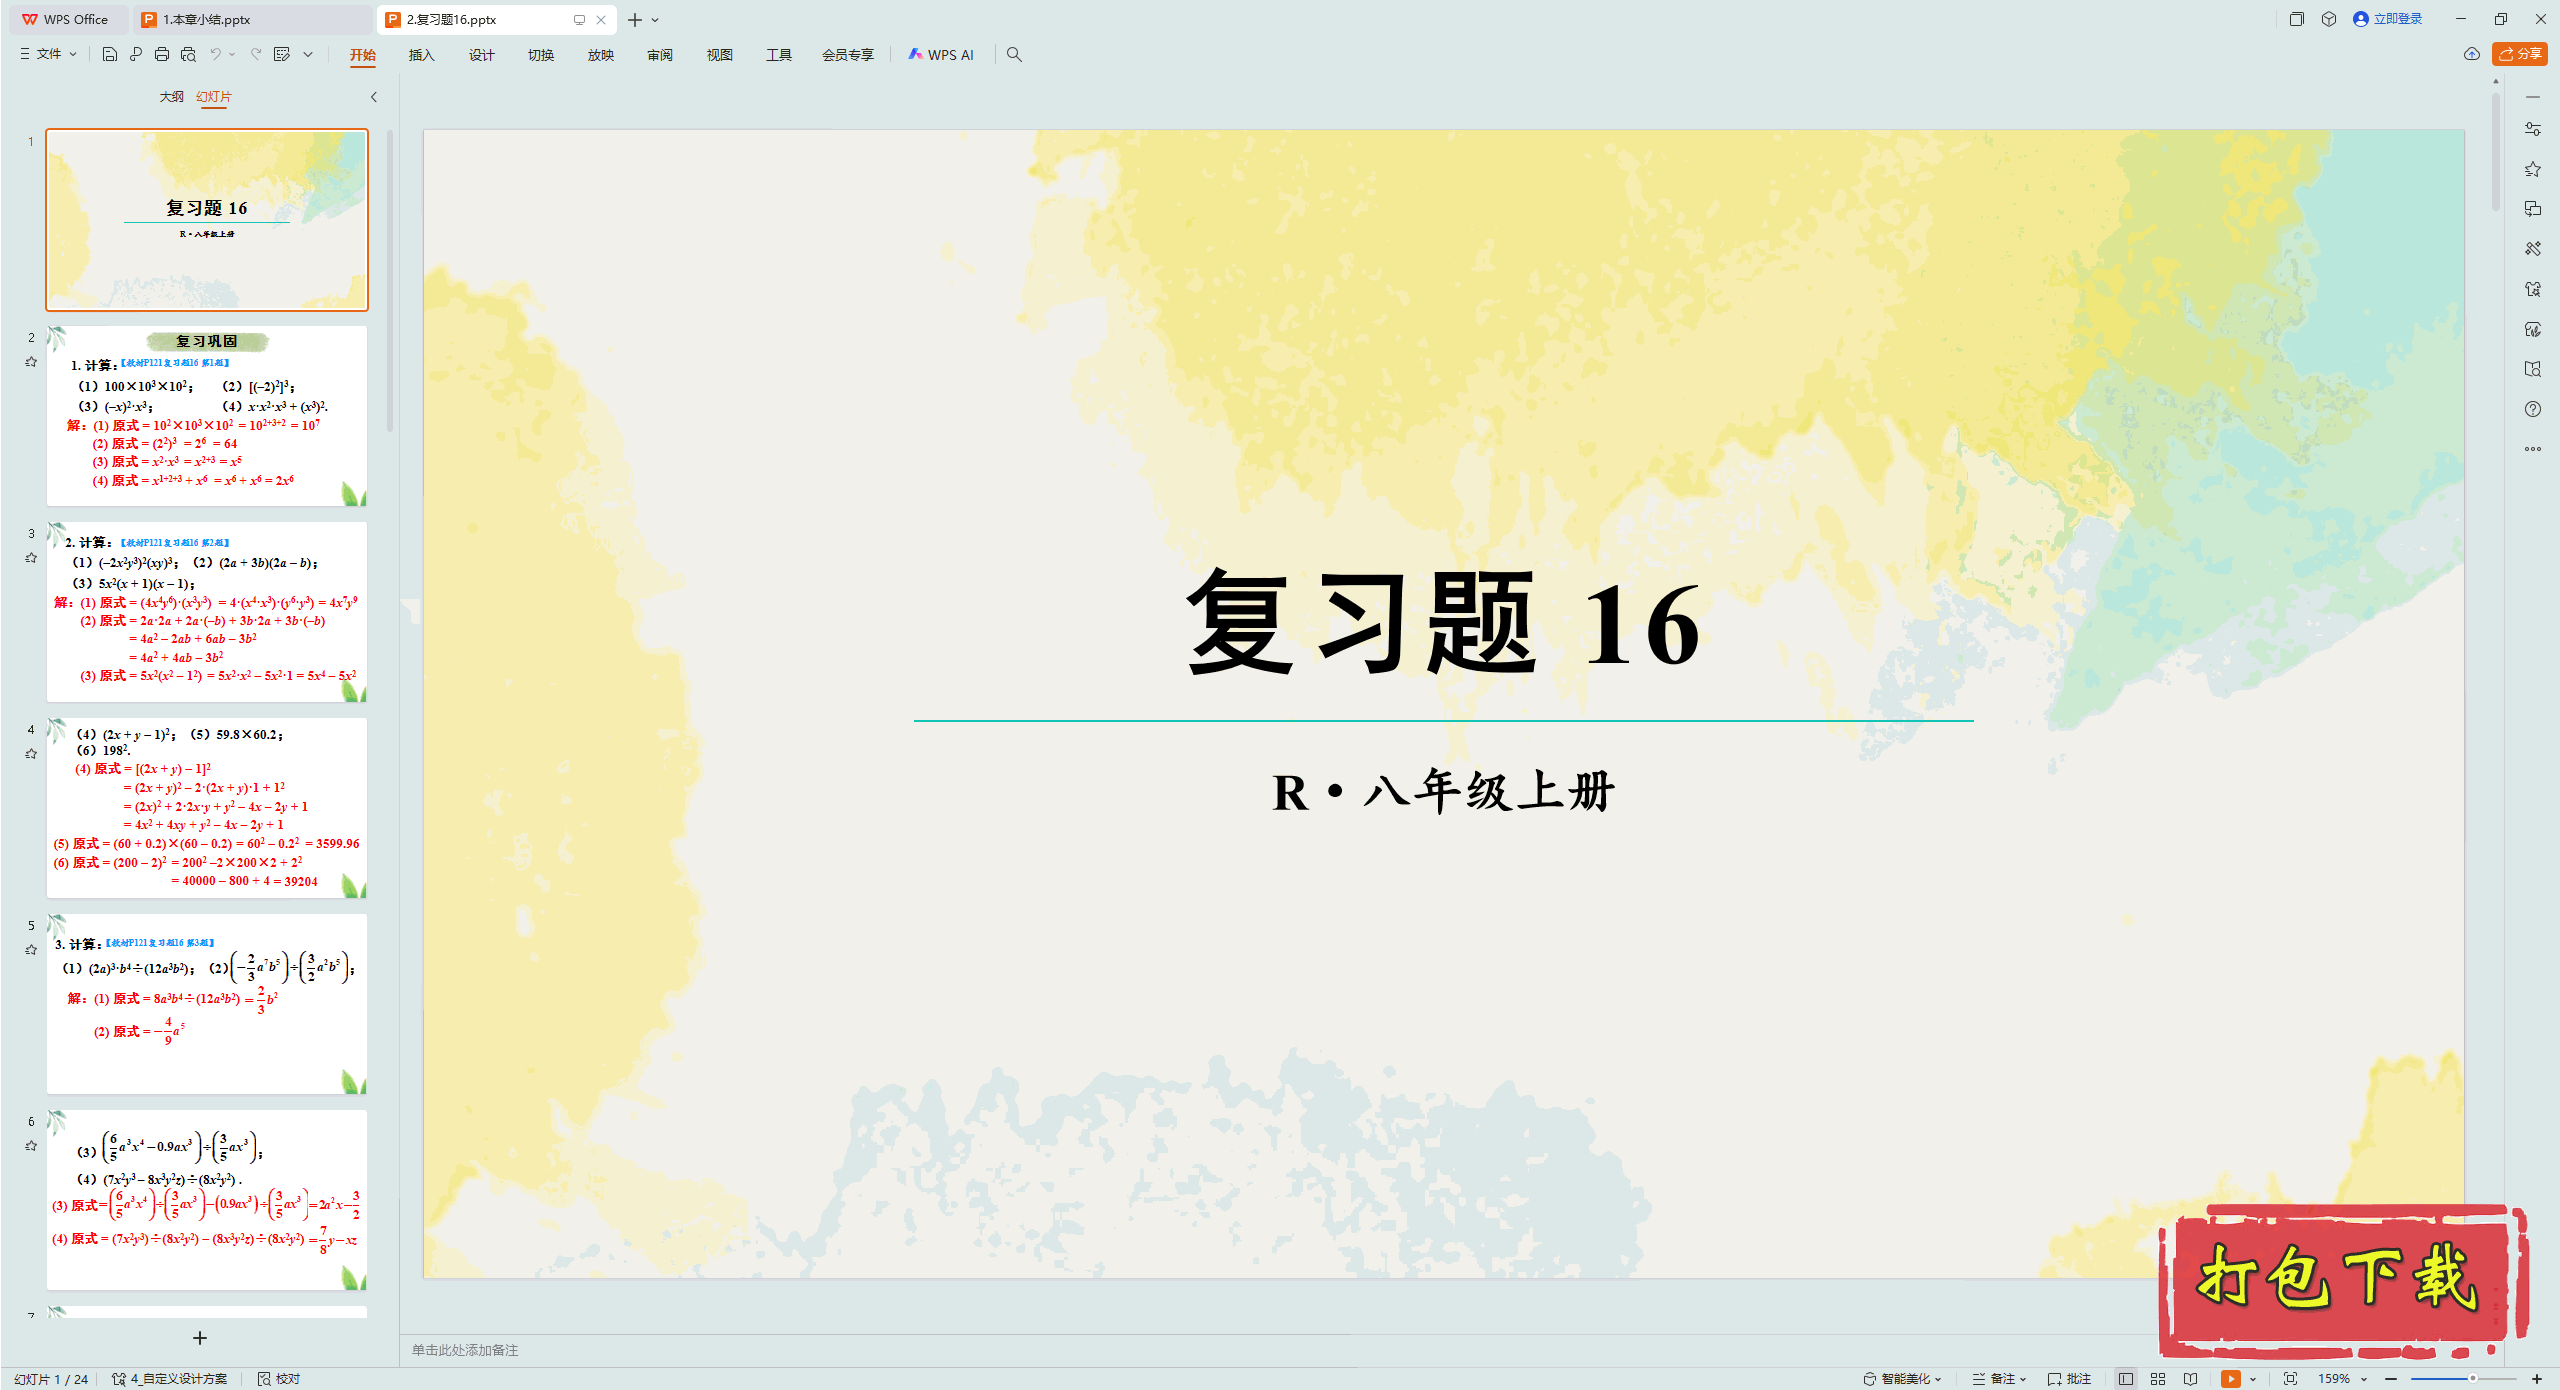Viewport: 2560px width, 1390px height.
Task: Switch to the 设计 ribbon tab
Action: pos(481,55)
